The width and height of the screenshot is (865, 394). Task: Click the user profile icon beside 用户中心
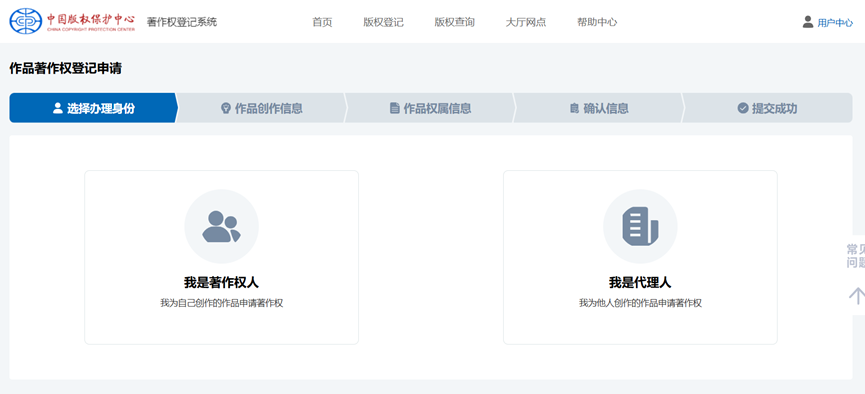click(808, 22)
